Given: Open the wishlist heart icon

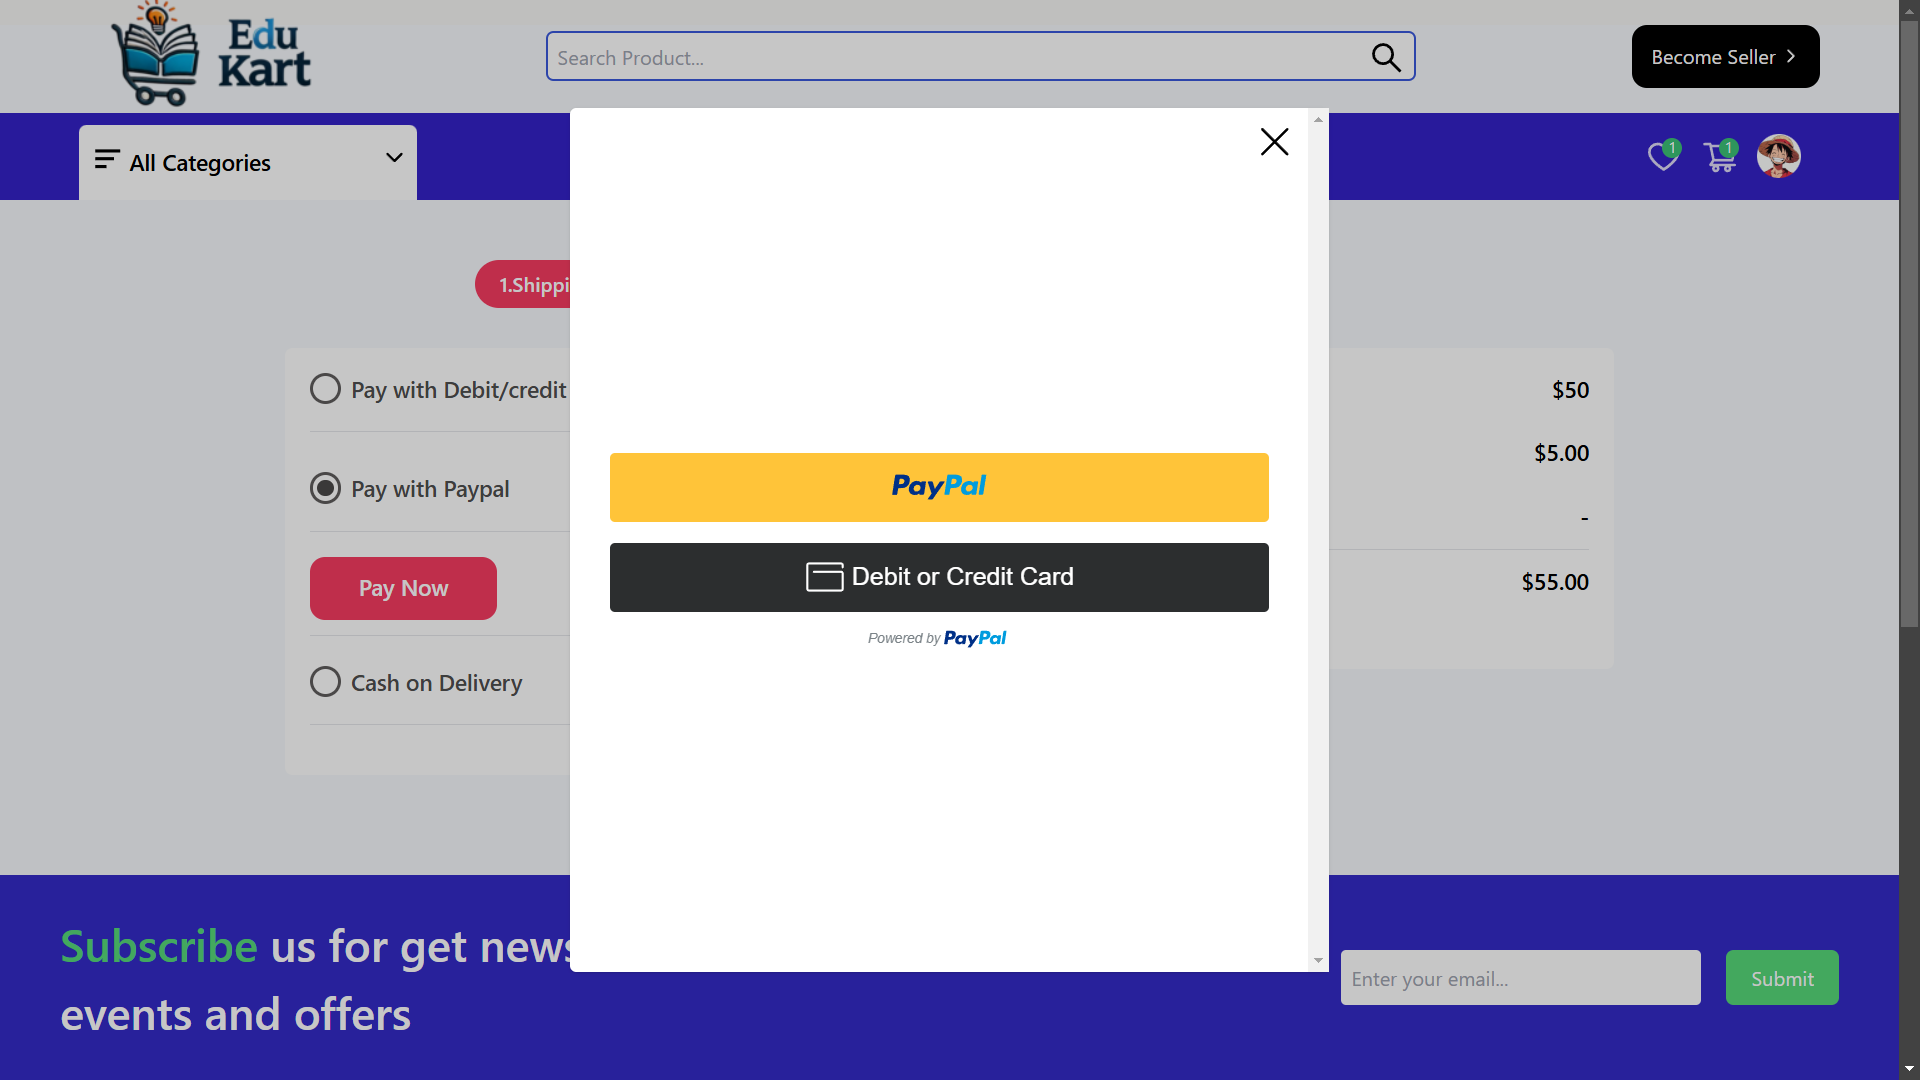Looking at the screenshot, I should coord(1664,156).
